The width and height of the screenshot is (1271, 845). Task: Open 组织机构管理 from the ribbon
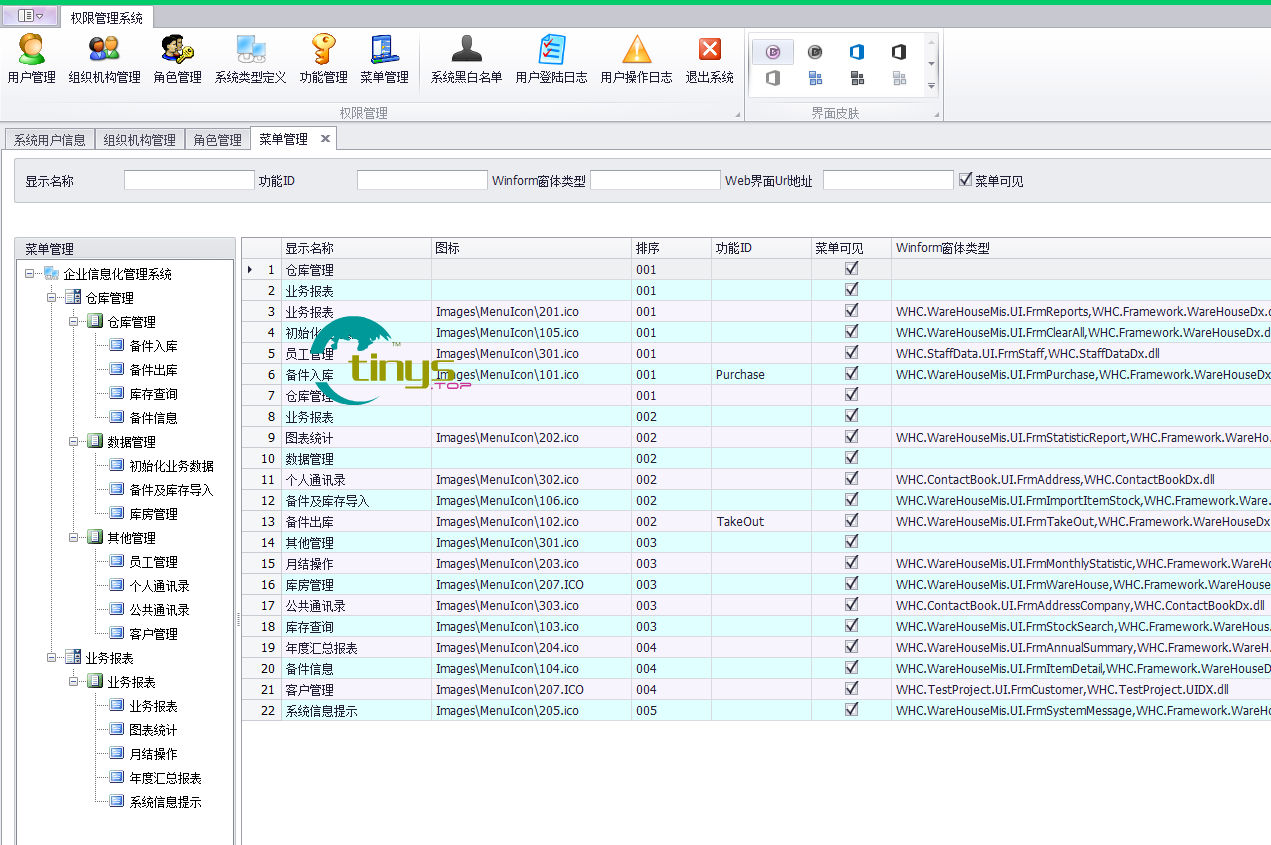click(104, 59)
